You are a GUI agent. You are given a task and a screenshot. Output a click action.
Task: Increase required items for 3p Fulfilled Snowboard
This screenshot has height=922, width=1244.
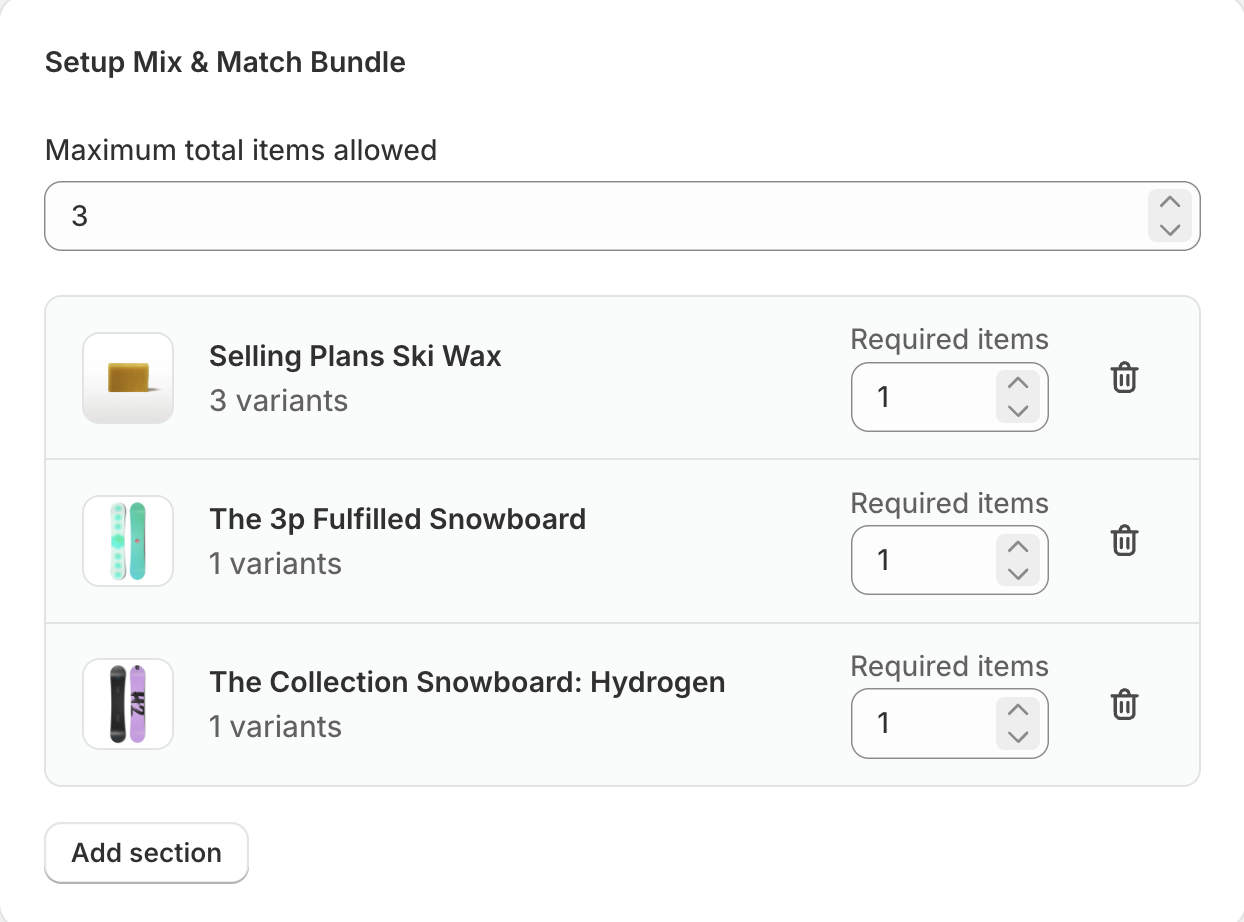click(1018, 546)
